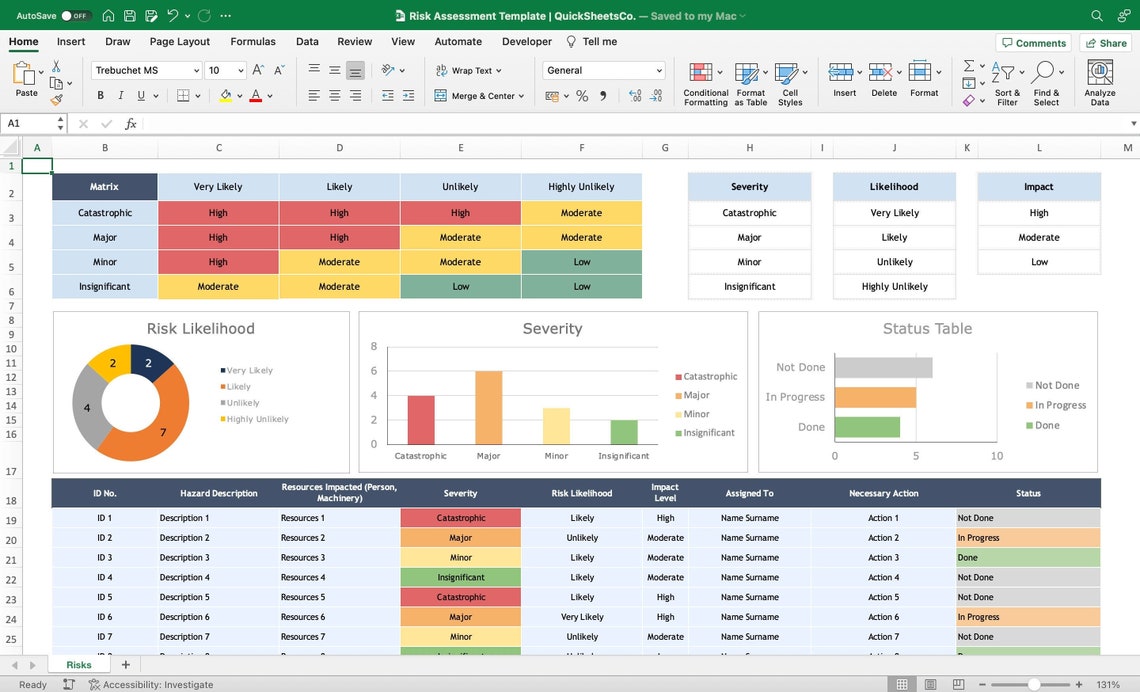1140x692 pixels.
Task: Open the Comments panel
Action: 1033,42
